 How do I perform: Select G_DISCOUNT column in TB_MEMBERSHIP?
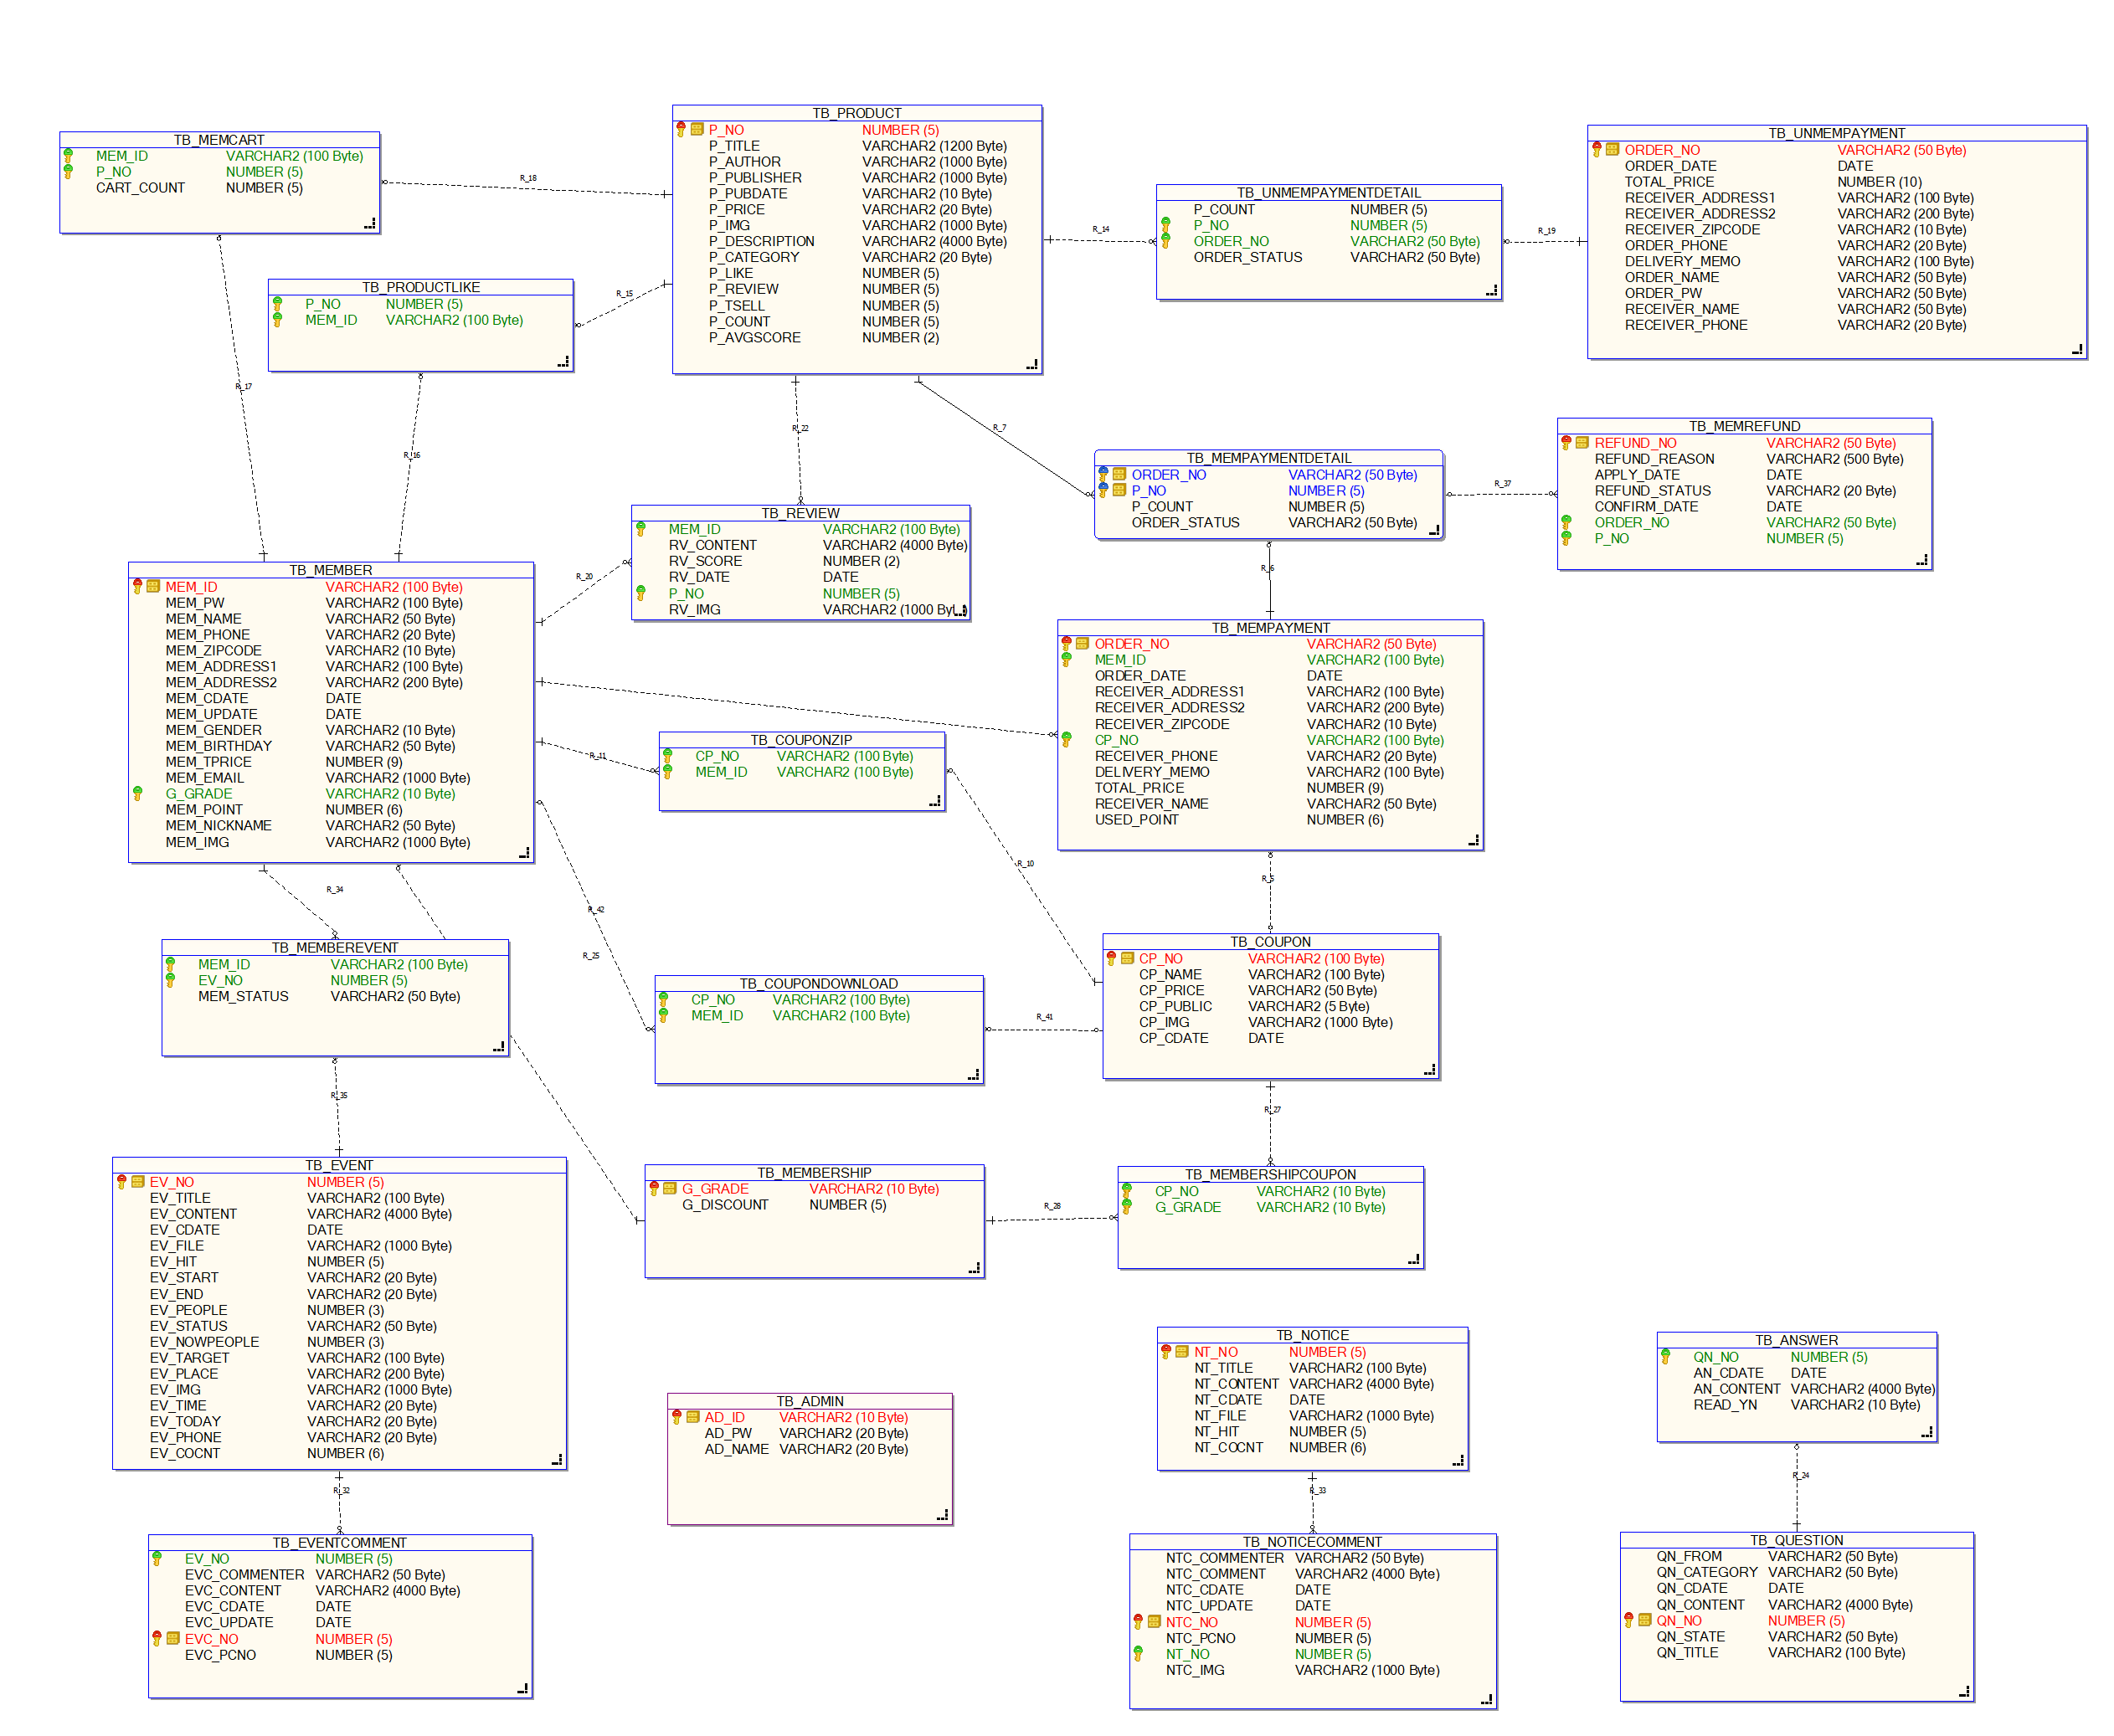pos(725,1204)
